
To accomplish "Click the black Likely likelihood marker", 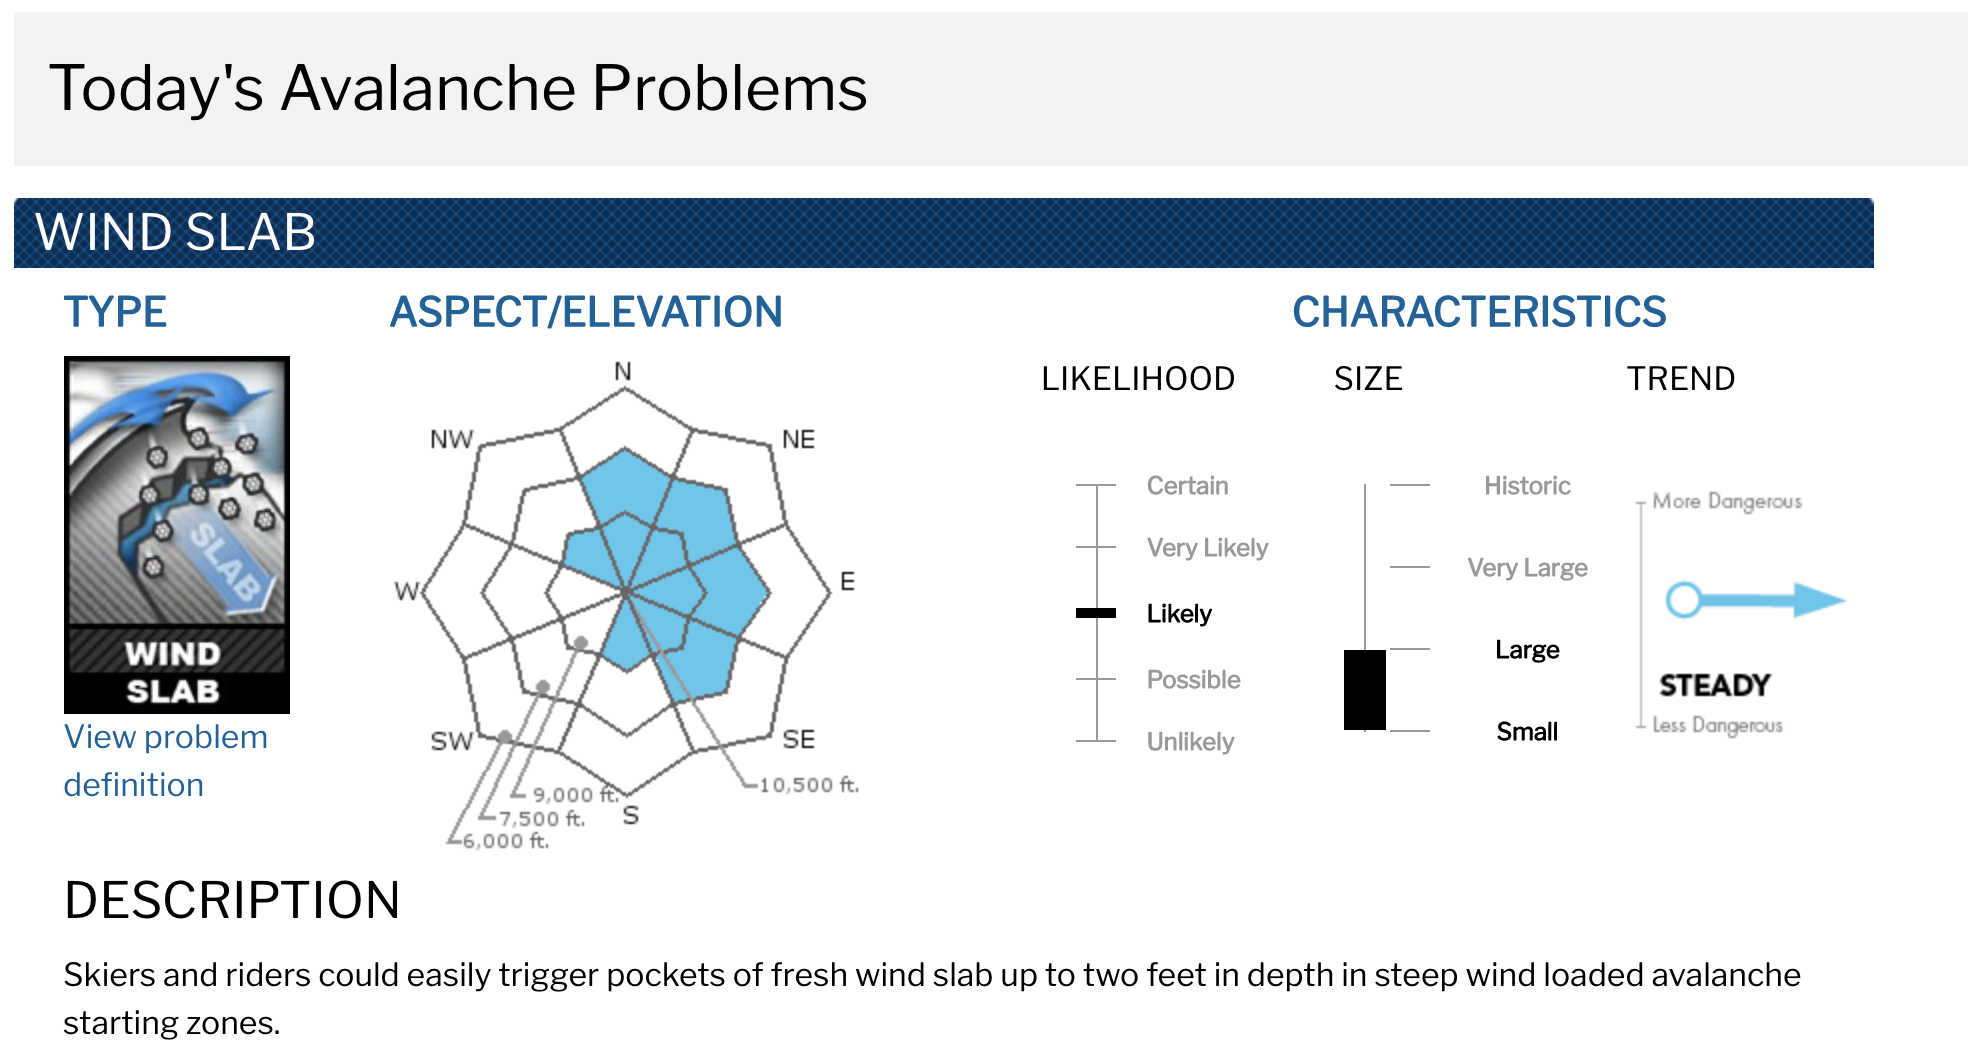I will [1096, 613].
